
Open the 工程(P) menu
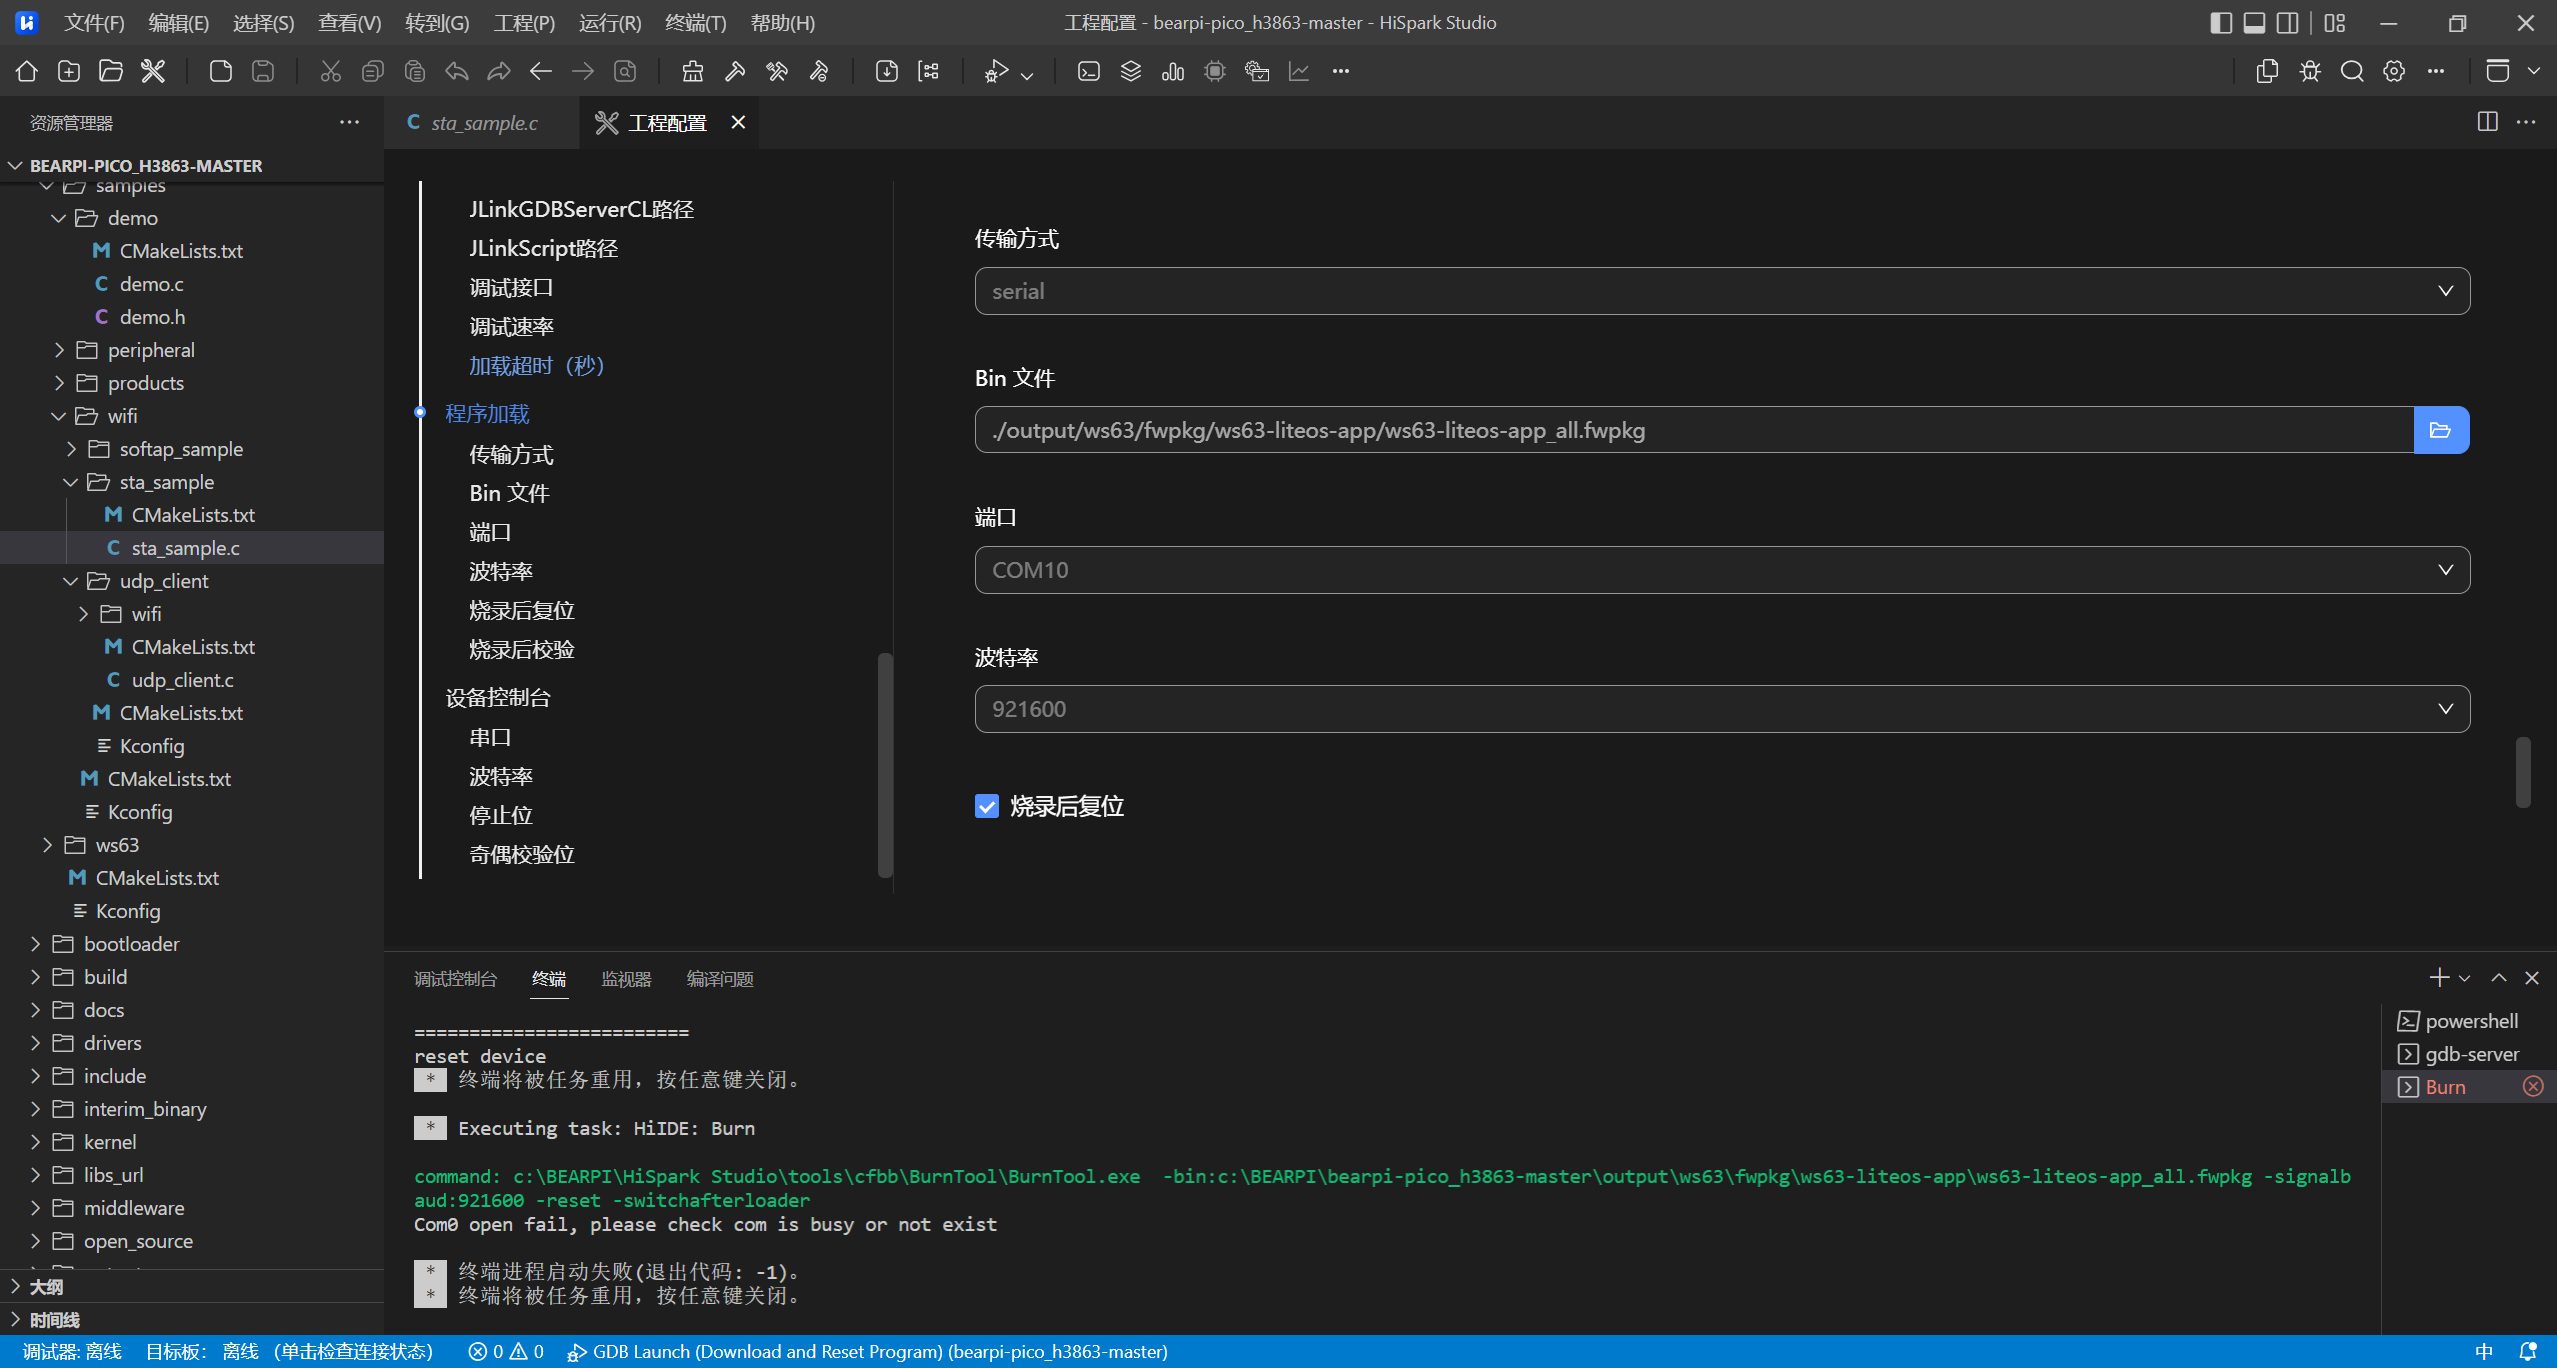pyautogui.click(x=523, y=22)
